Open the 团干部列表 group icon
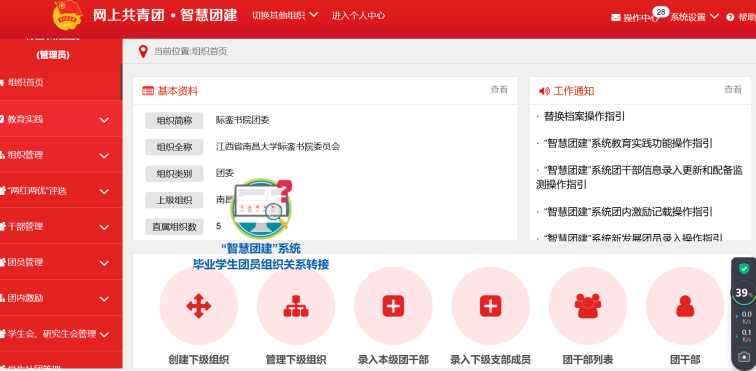 [588, 306]
